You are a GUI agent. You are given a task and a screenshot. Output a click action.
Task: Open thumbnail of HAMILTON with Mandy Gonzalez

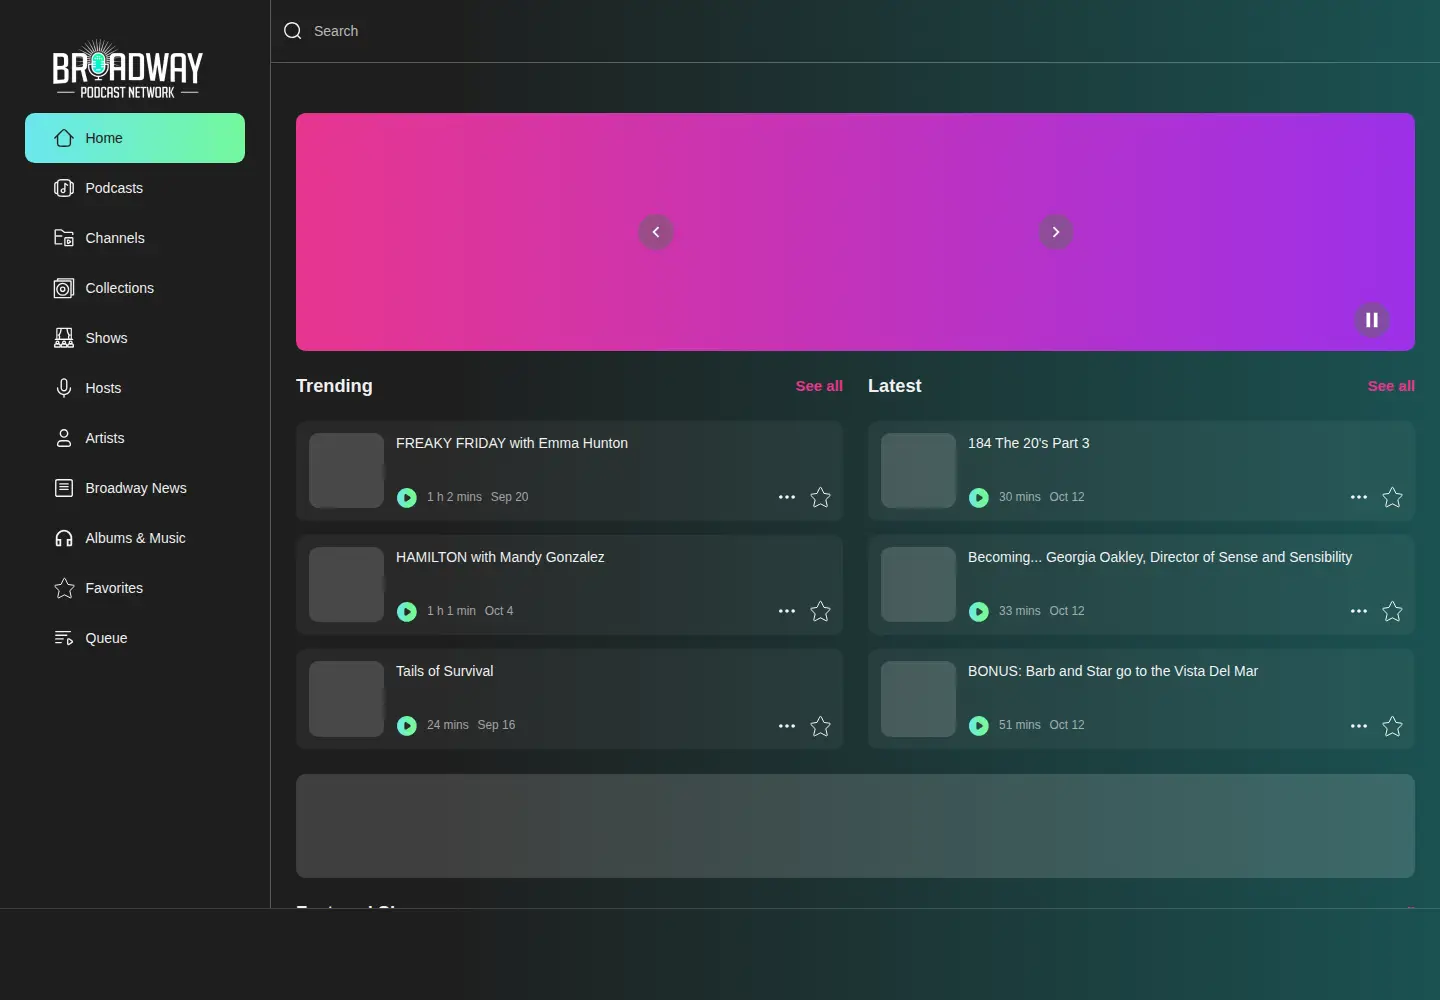point(346,585)
